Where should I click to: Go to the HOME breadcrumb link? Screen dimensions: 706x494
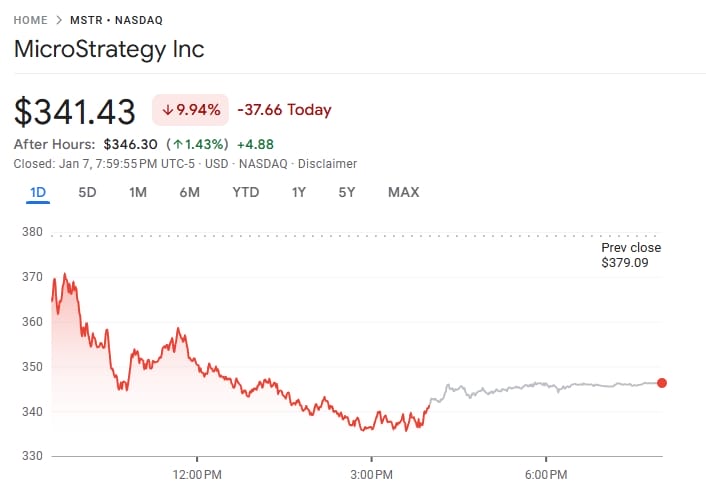pyautogui.click(x=31, y=20)
